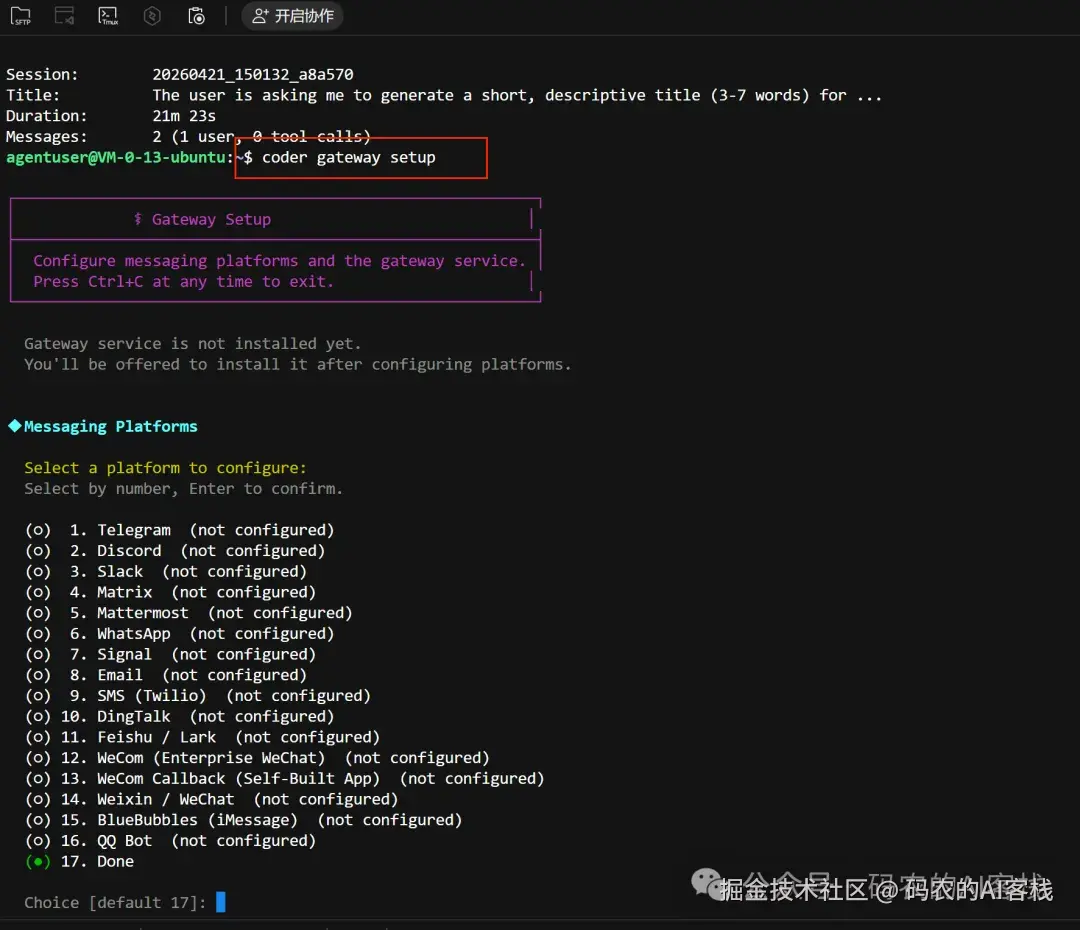Select the Discord radio option

click(38, 550)
